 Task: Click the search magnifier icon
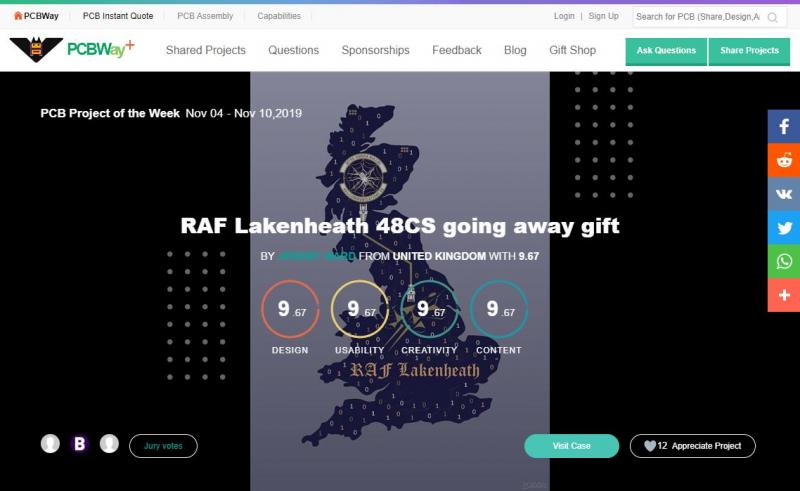click(x=772, y=17)
